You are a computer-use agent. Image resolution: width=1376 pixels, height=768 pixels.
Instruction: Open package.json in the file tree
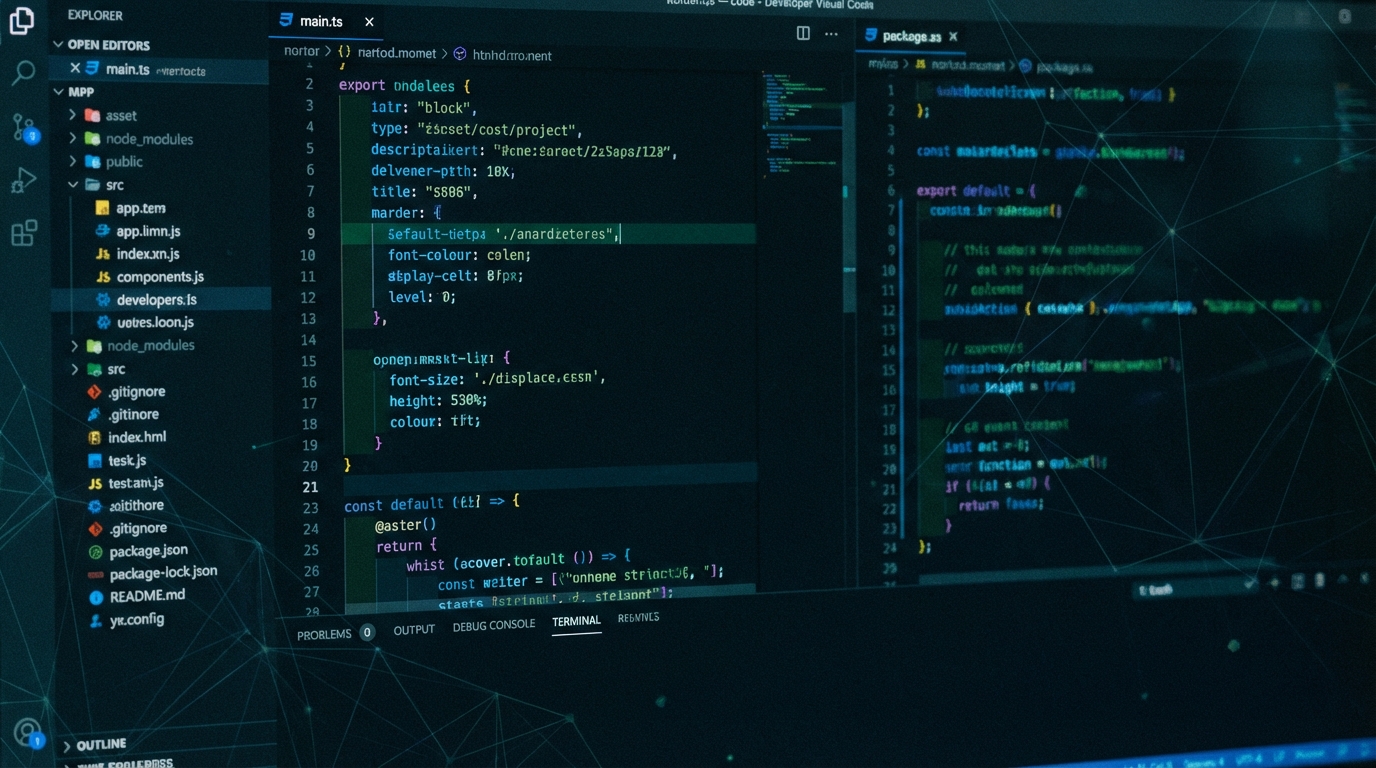point(148,551)
